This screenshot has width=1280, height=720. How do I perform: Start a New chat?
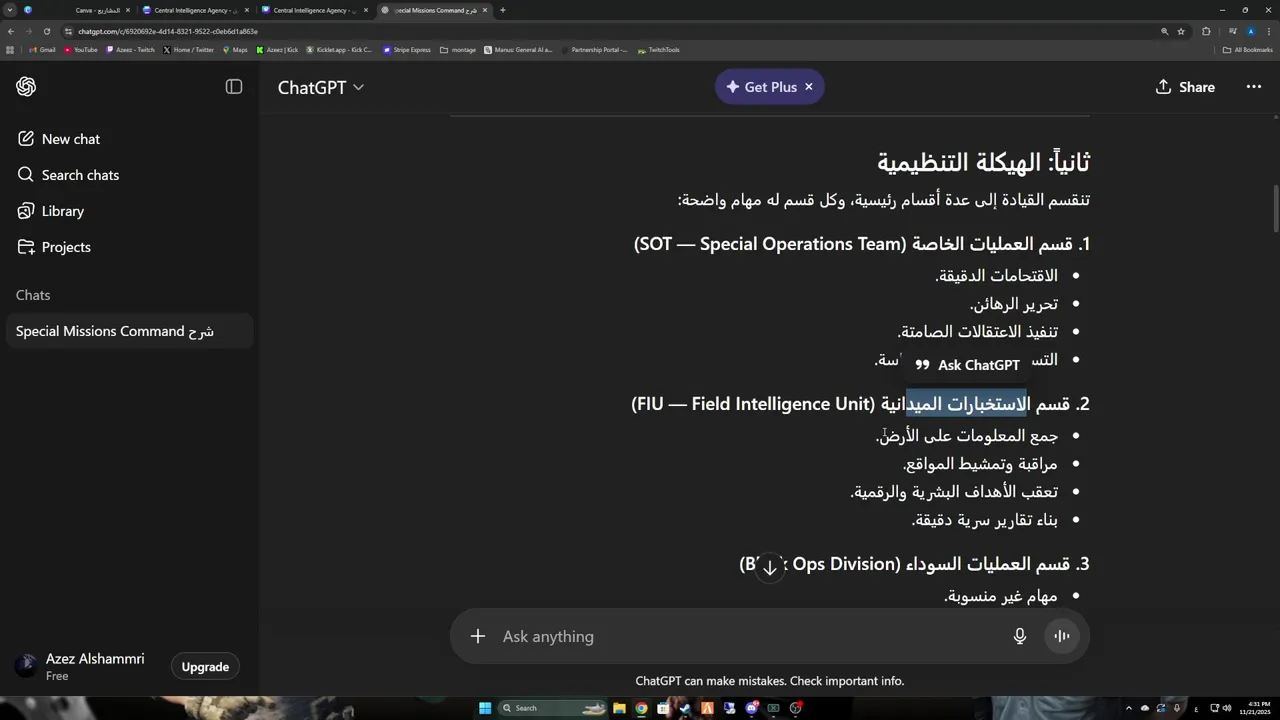pyautogui.click(x=71, y=139)
